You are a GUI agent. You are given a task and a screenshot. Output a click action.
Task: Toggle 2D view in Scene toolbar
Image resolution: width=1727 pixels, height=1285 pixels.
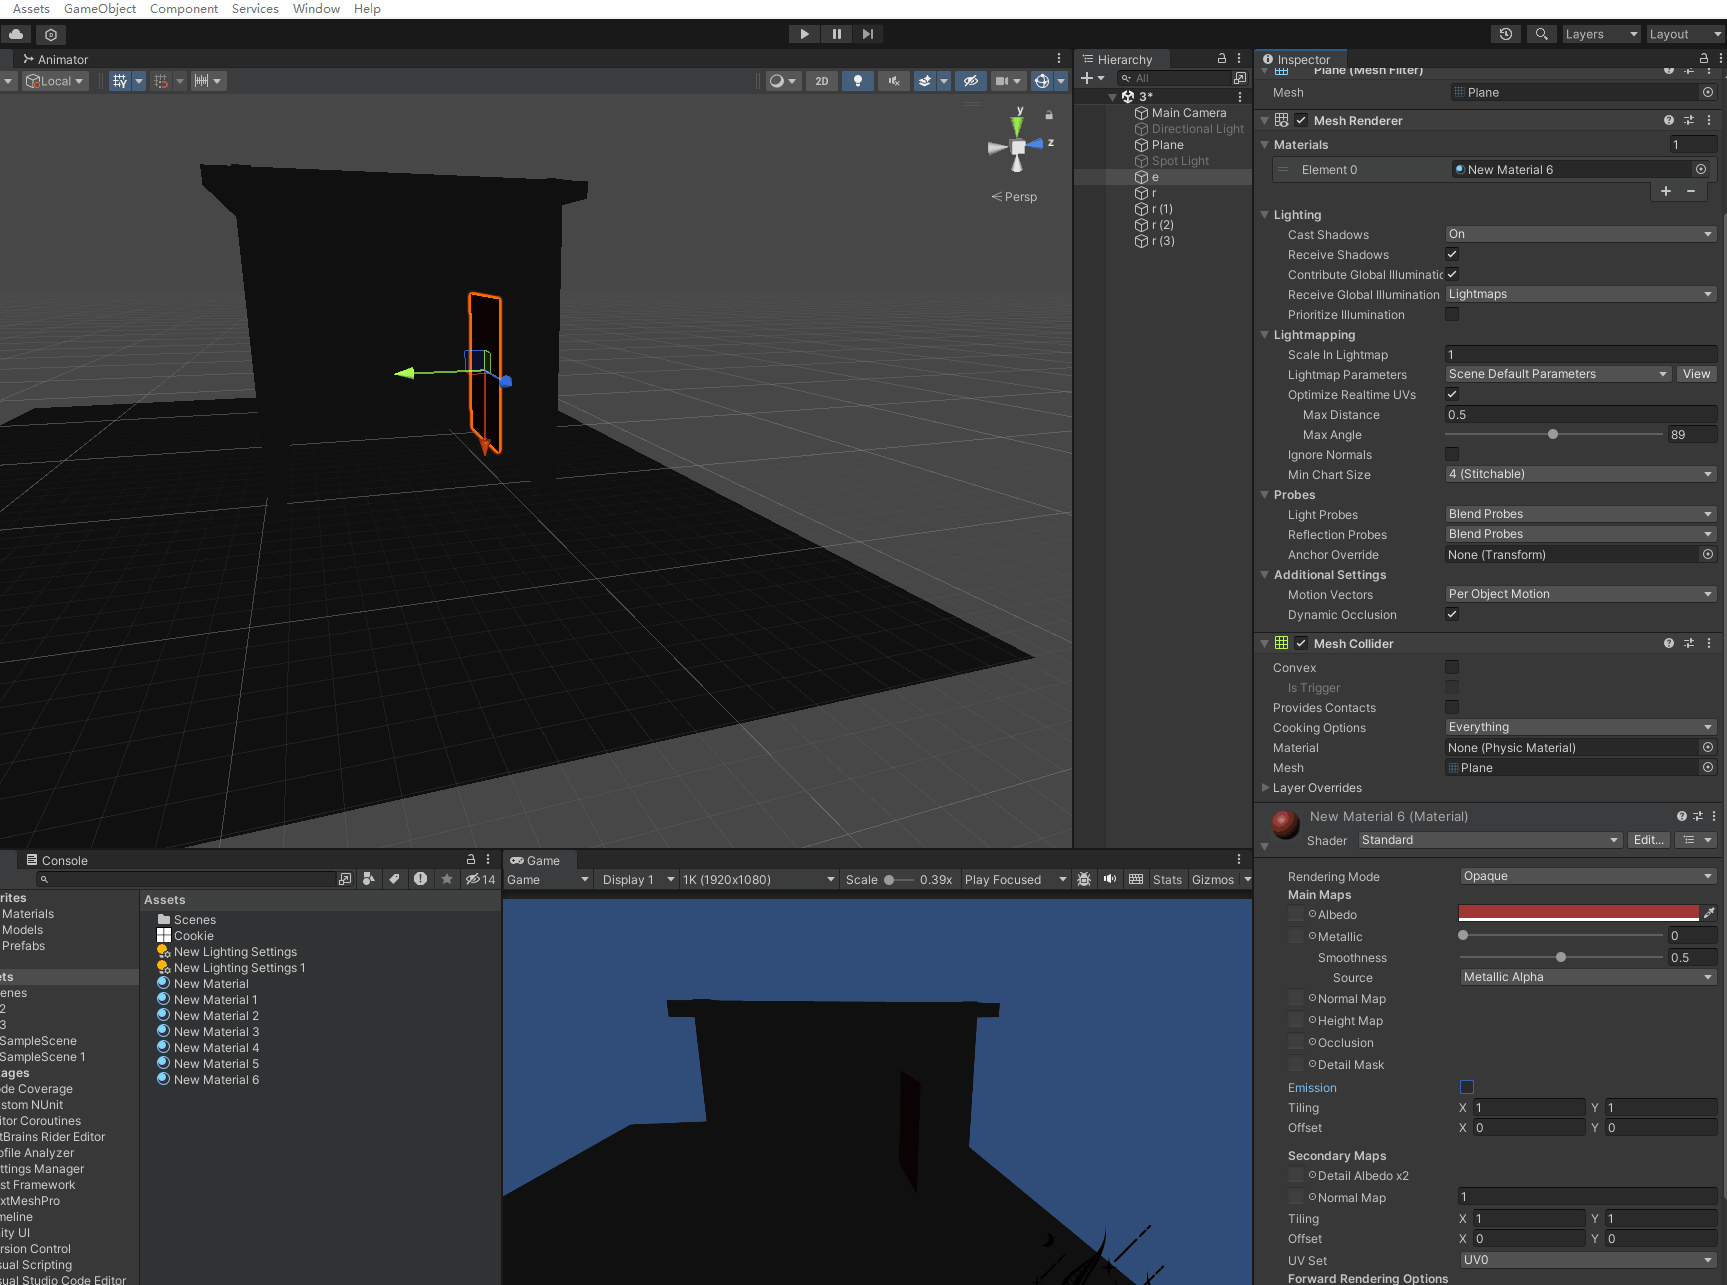click(x=821, y=81)
